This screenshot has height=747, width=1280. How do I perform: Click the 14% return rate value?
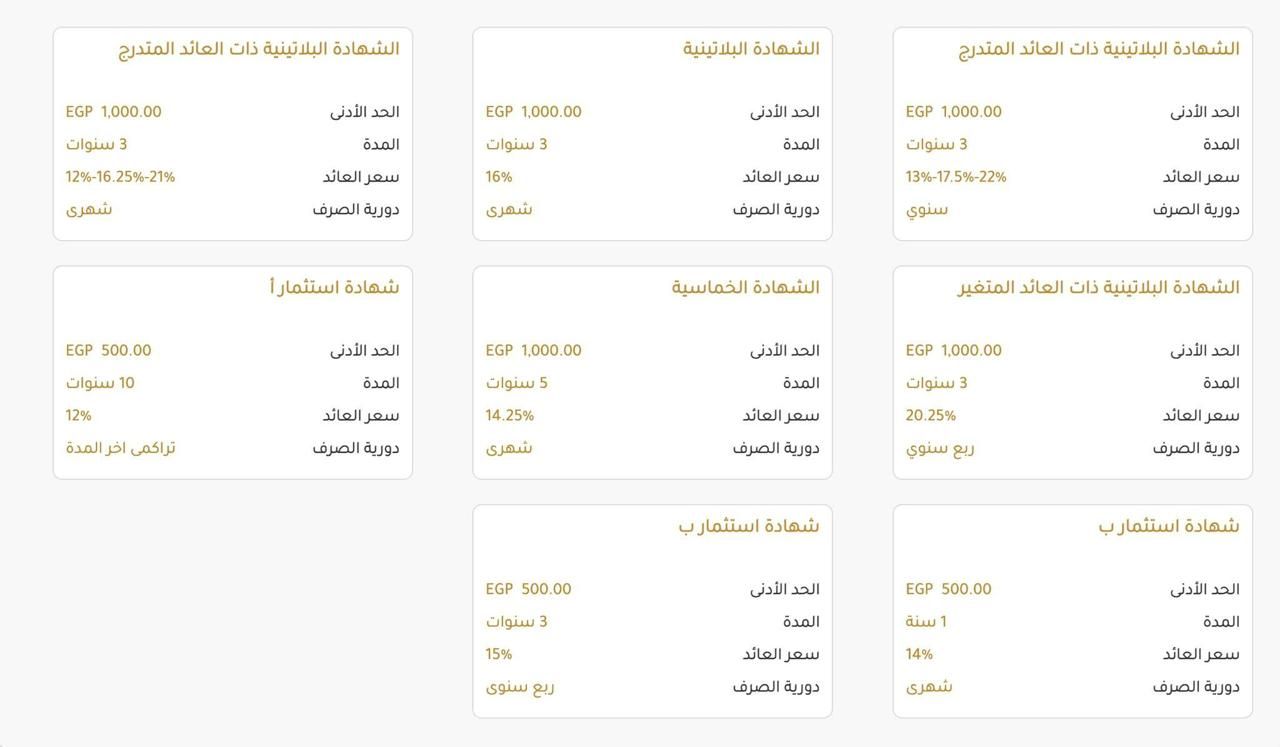[919, 654]
